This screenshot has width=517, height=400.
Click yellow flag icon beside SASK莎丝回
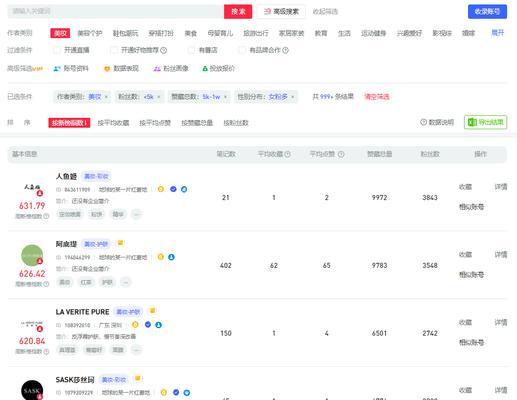pos(137,379)
